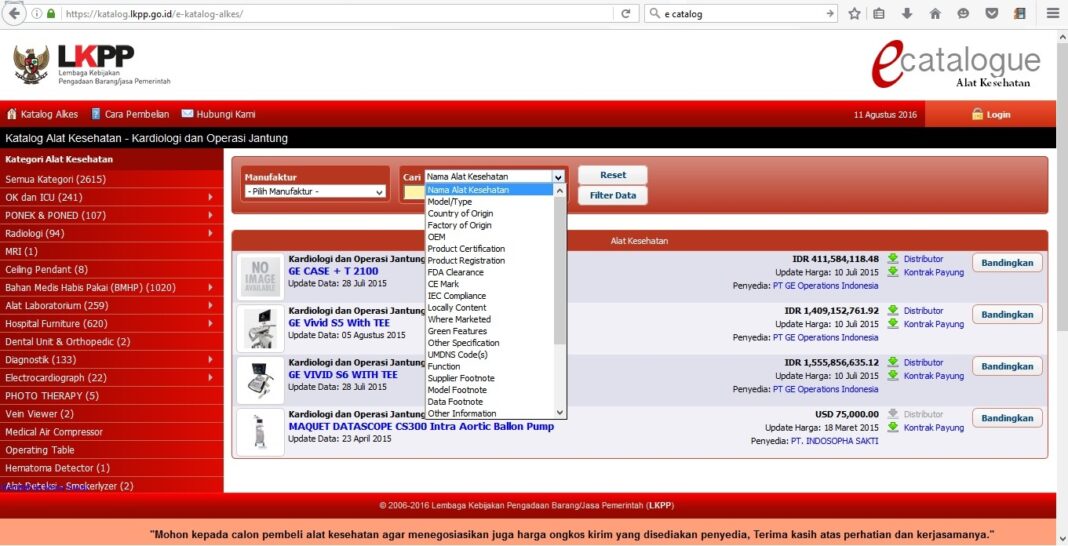1068x546 pixels.
Task: Save the page with the Pocket icon
Action: pyautogui.click(x=991, y=14)
